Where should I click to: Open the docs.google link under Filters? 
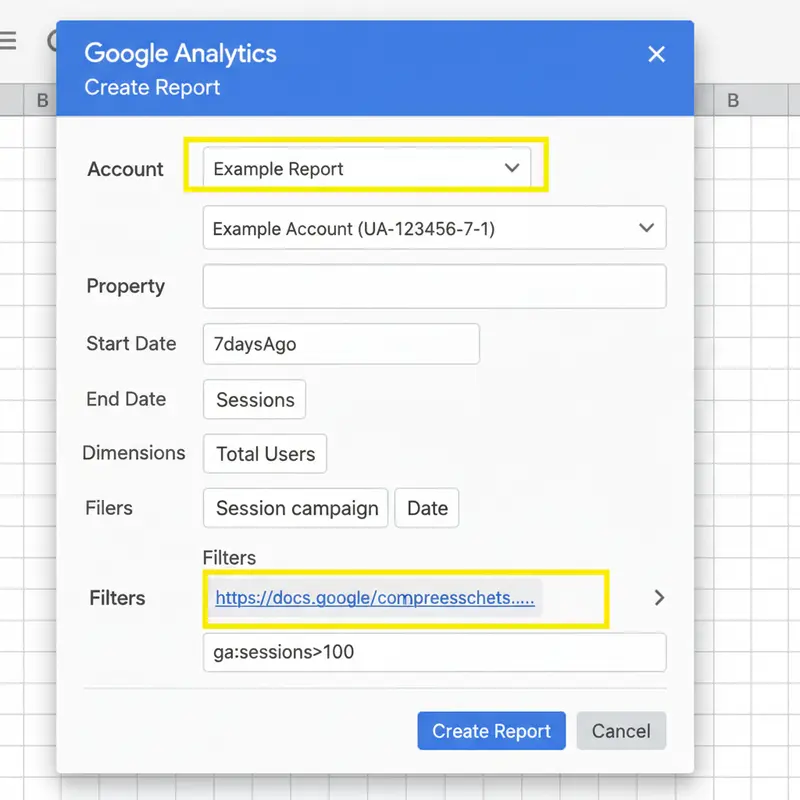coord(374,598)
